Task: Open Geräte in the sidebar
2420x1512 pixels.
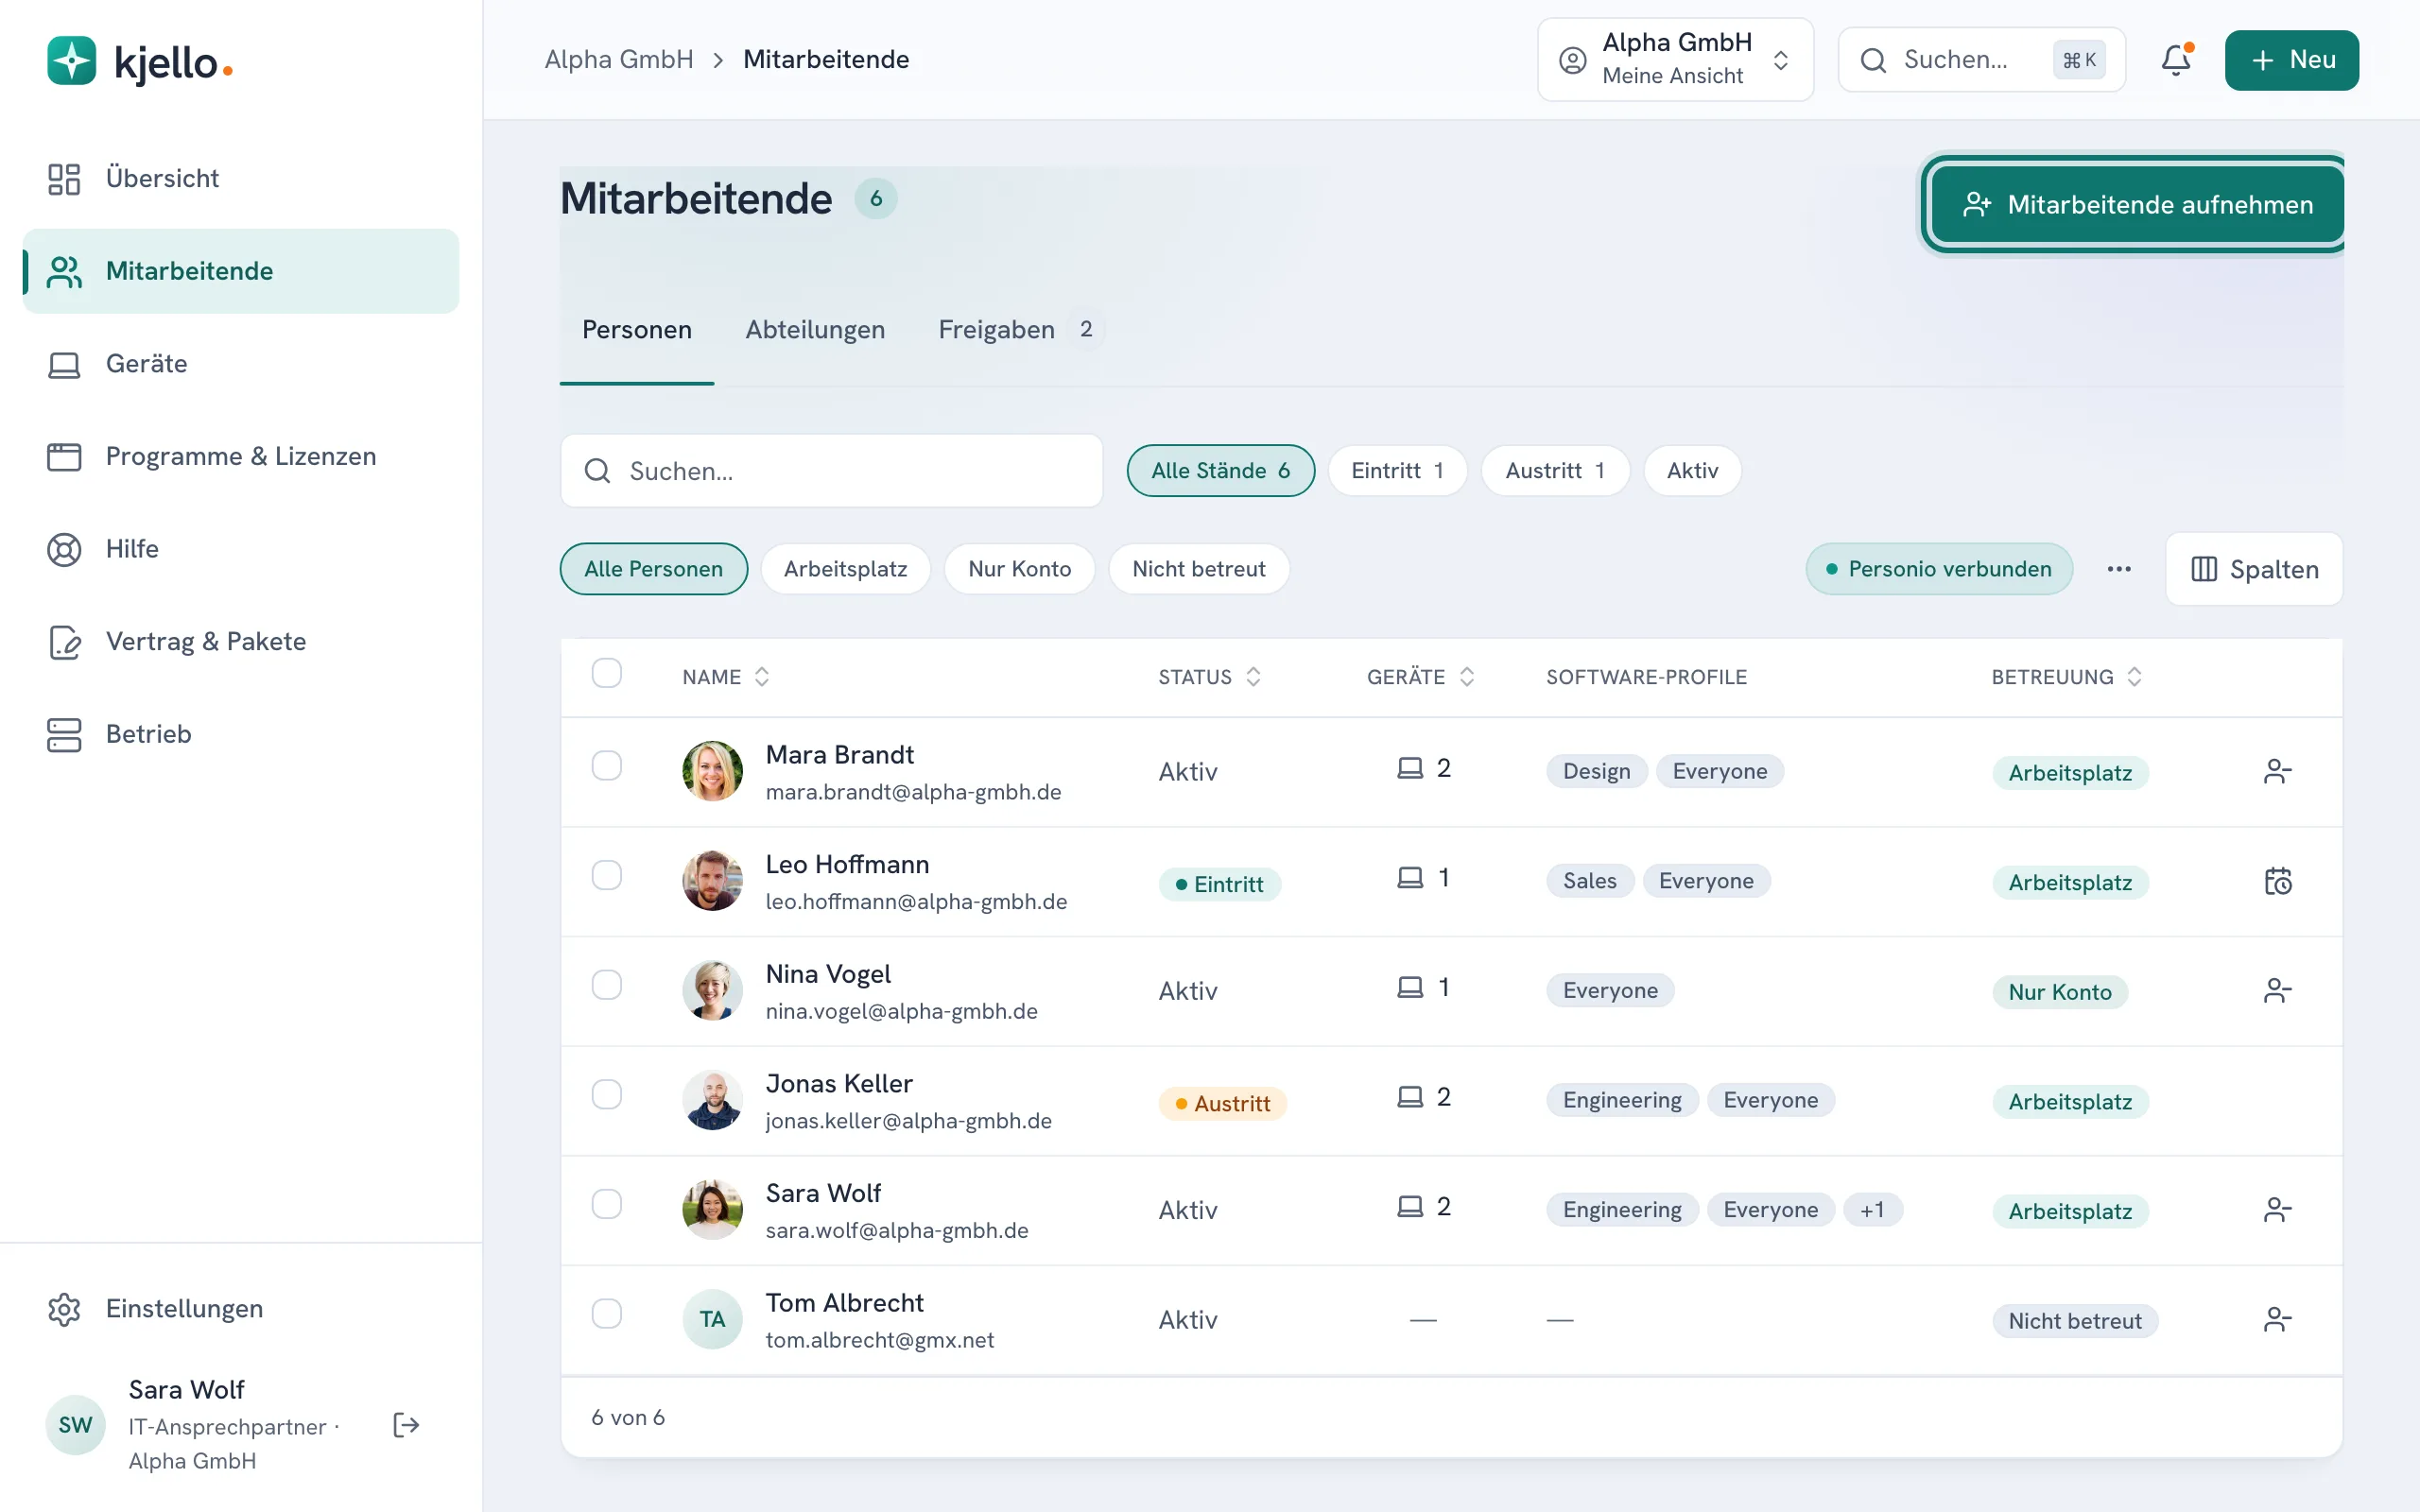Action: 241,364
